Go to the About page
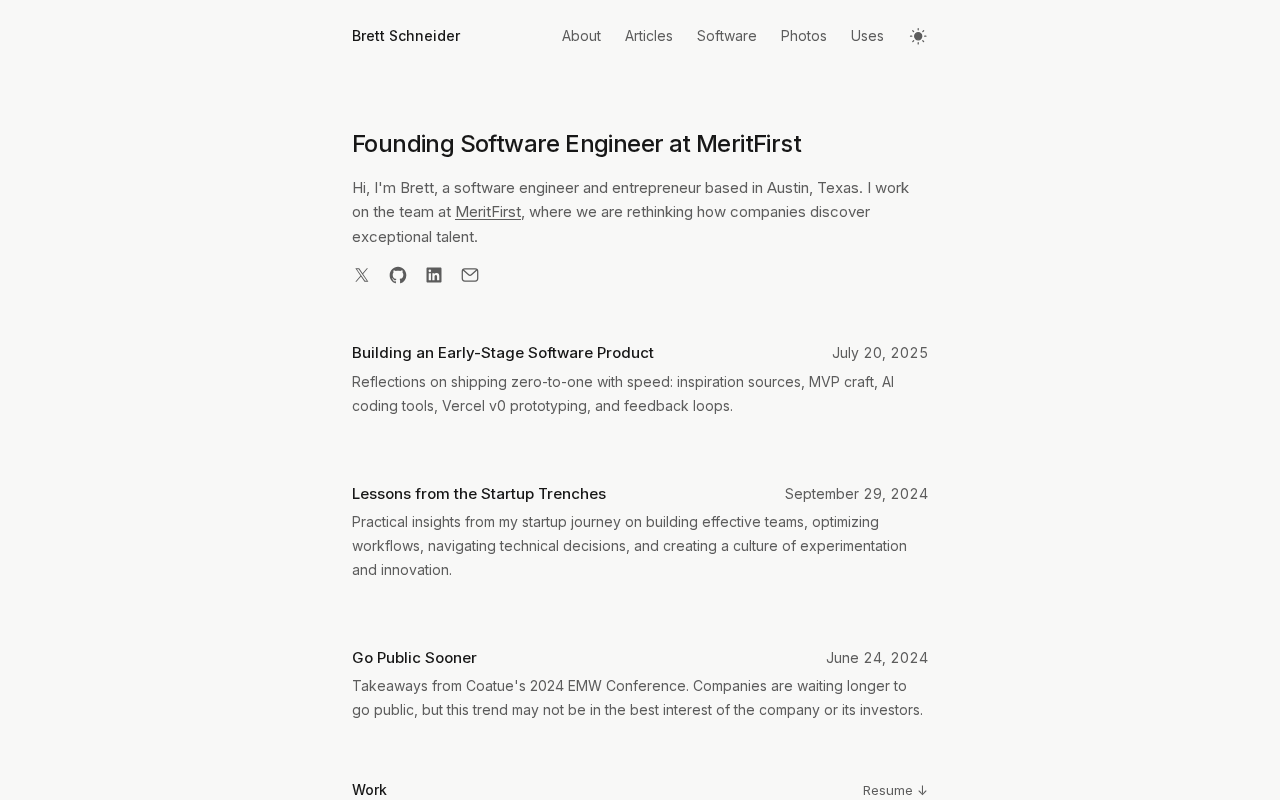The width and height of the screenshot is (1280, 800). 581,36
